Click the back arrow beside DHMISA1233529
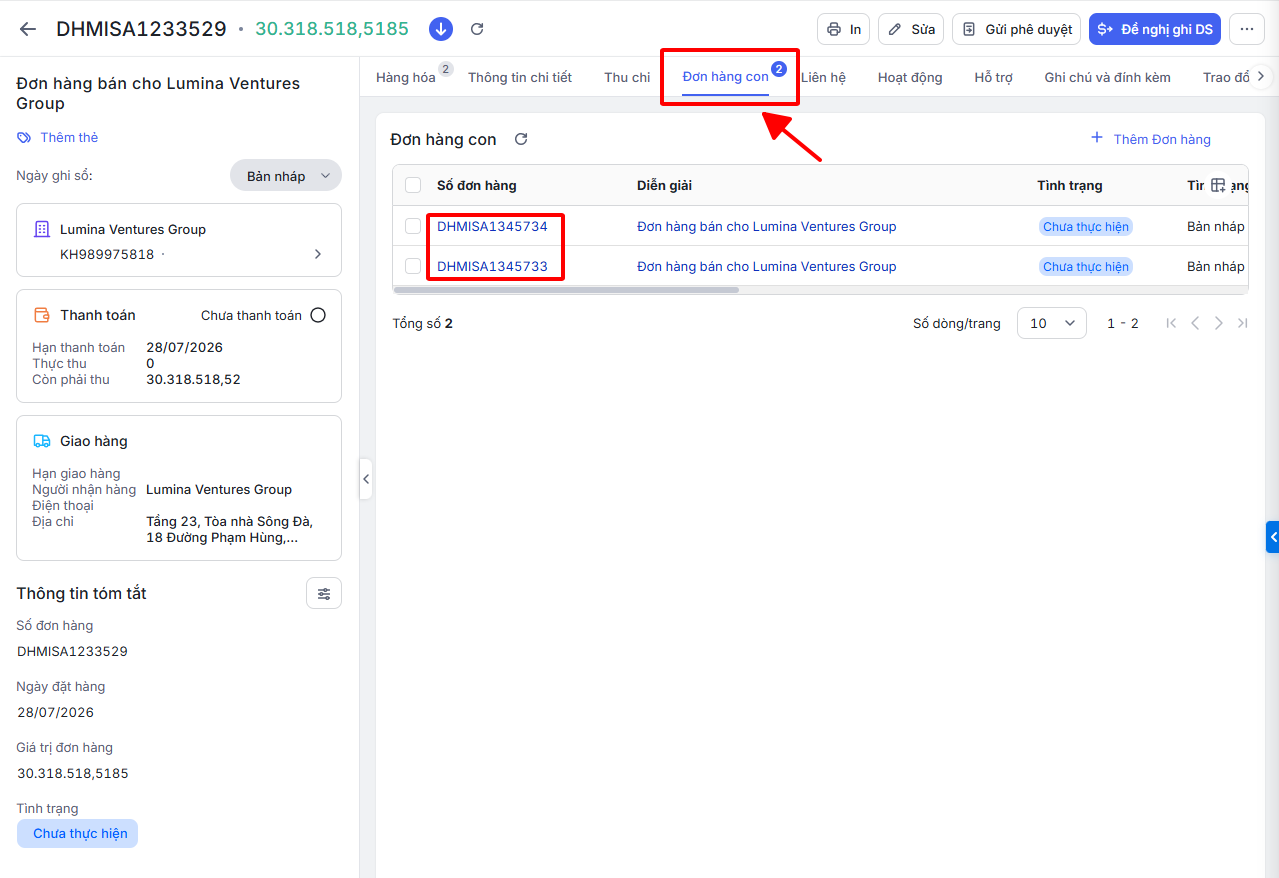The height and width of the screenshot is (878, 1279). (28, 29)
